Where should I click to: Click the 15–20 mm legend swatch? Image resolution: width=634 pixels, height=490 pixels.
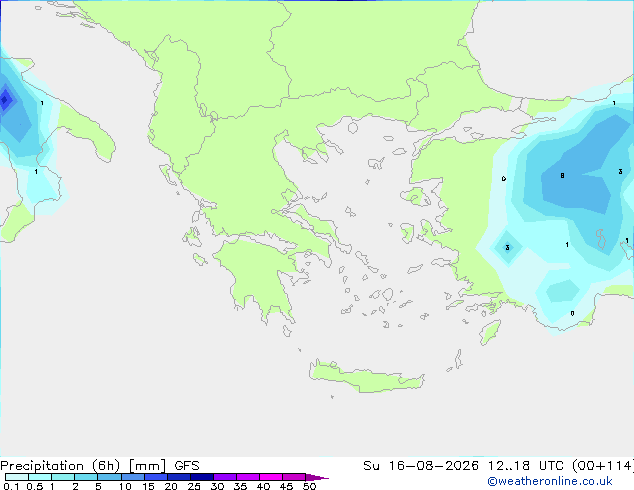coord(156,477)
